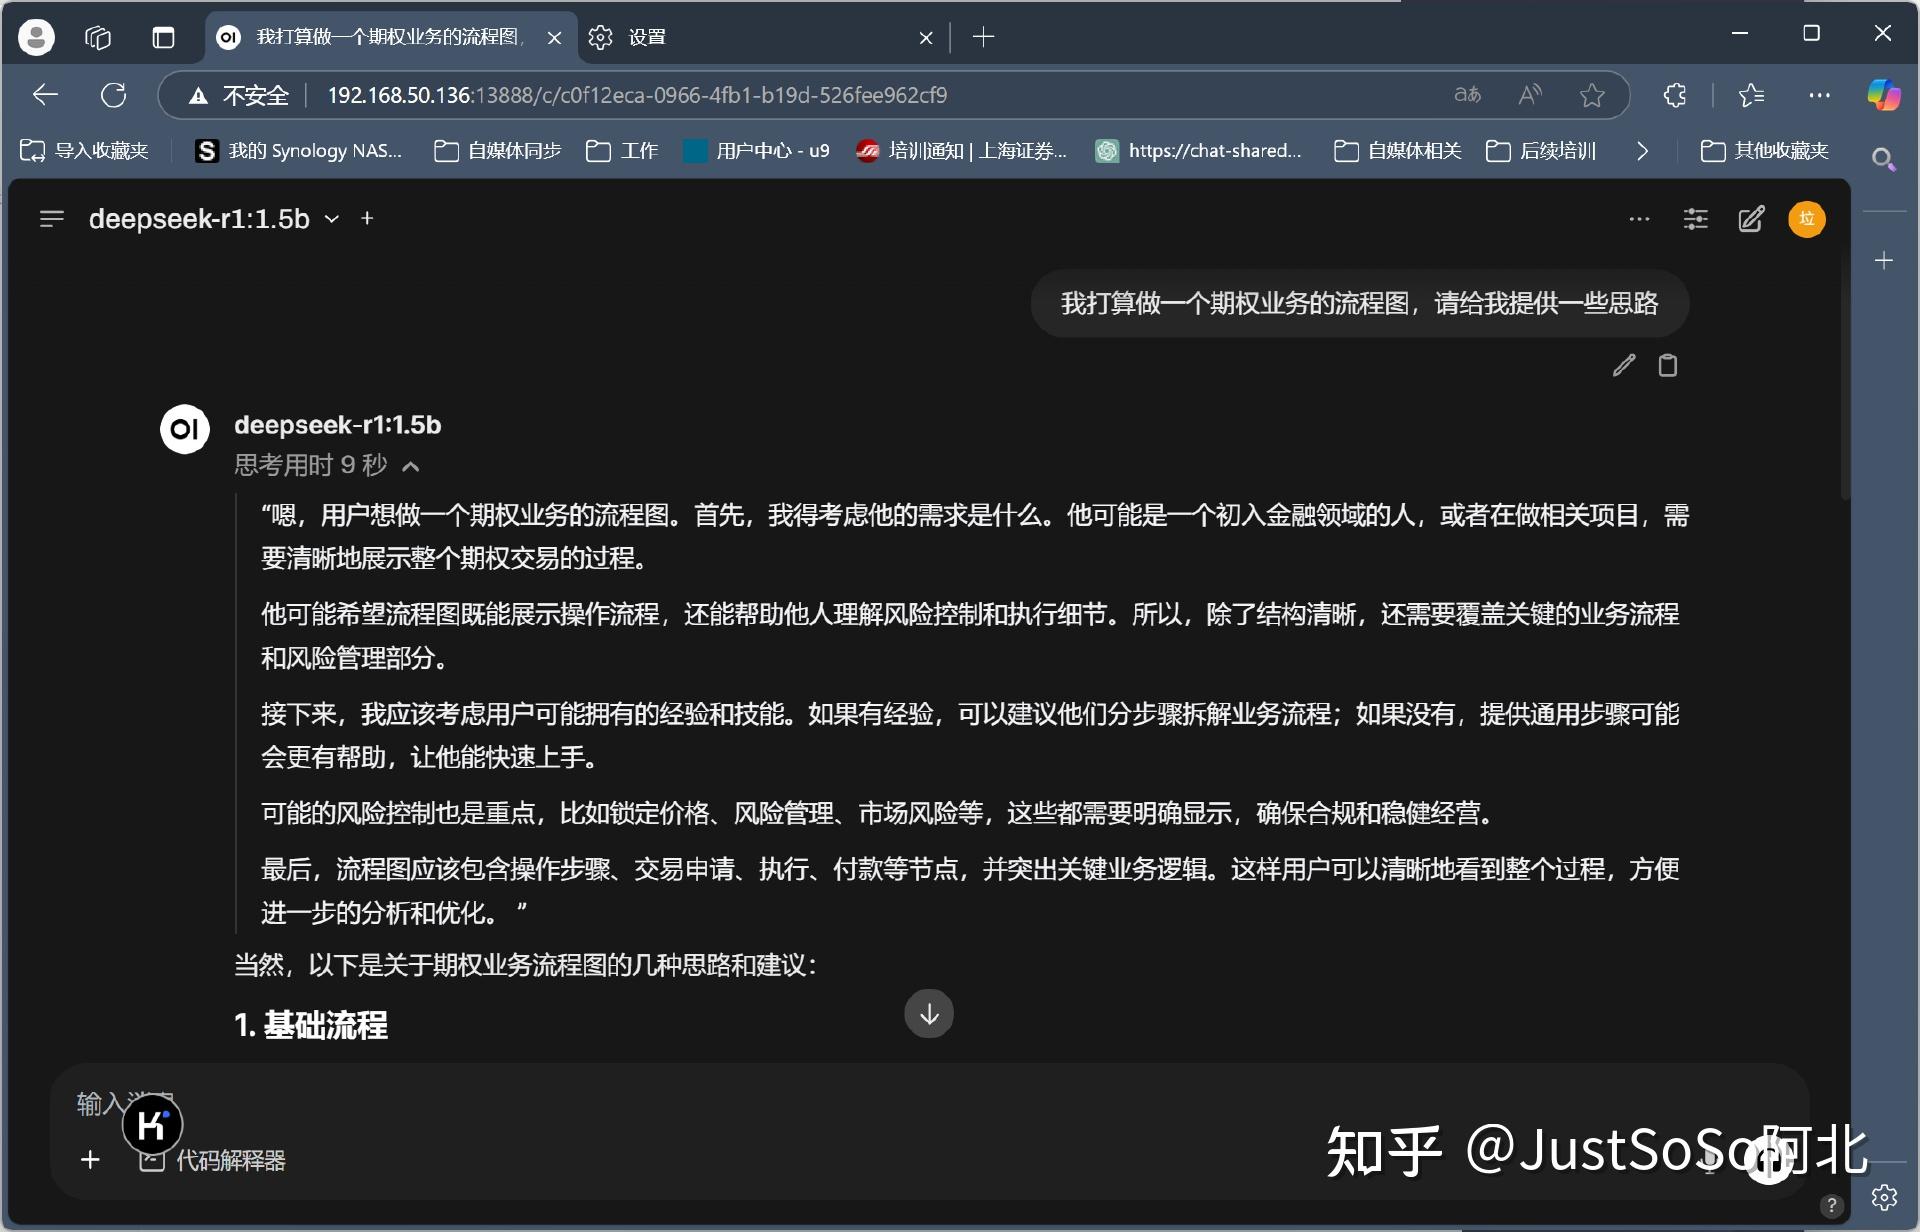Switch to the 设置 browser tab
The image size is (1920, 1232).
click(x=645, y=37)
